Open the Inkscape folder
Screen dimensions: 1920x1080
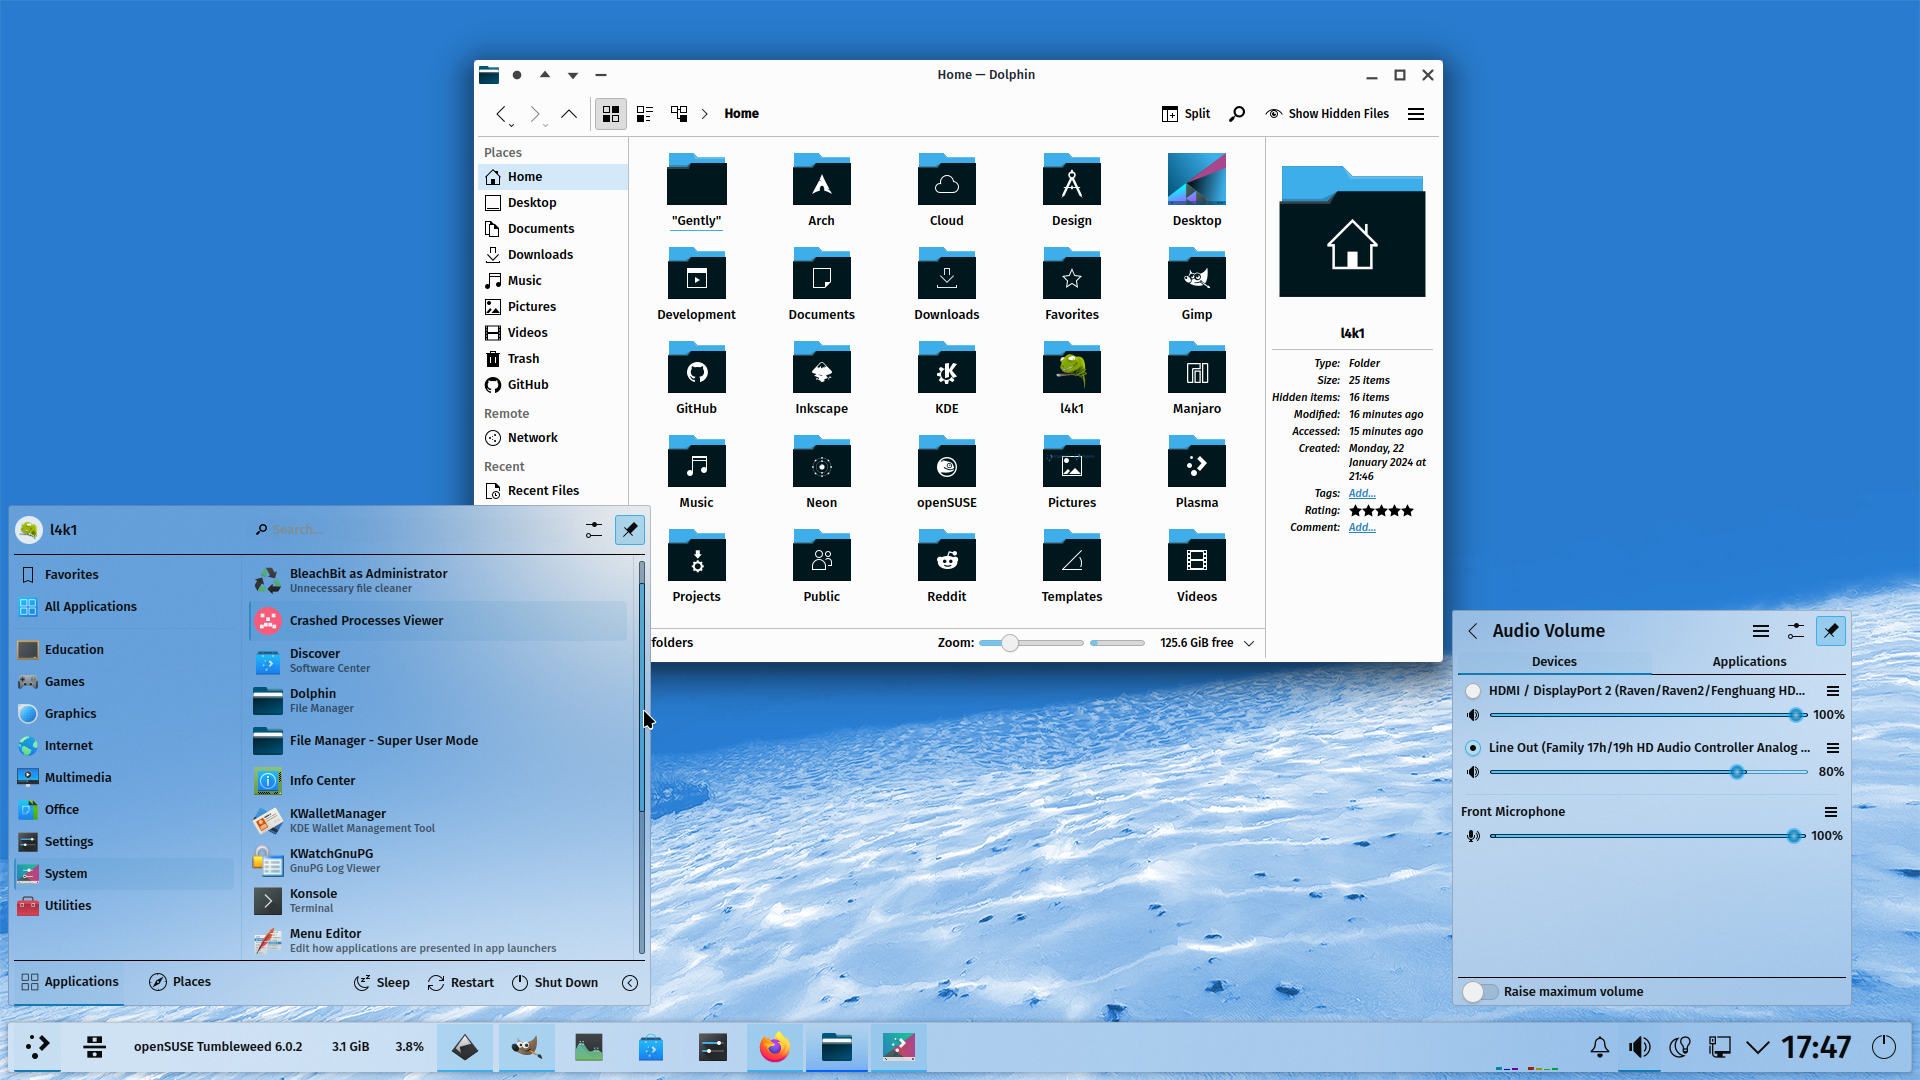tap(821, 378)
